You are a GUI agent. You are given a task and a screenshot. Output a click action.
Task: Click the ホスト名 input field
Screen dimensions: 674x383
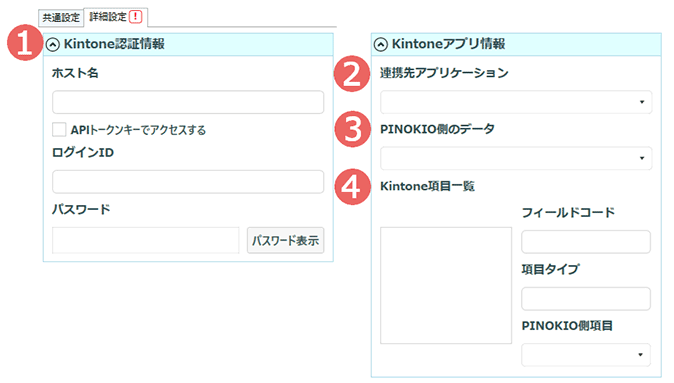pos(188,102)
